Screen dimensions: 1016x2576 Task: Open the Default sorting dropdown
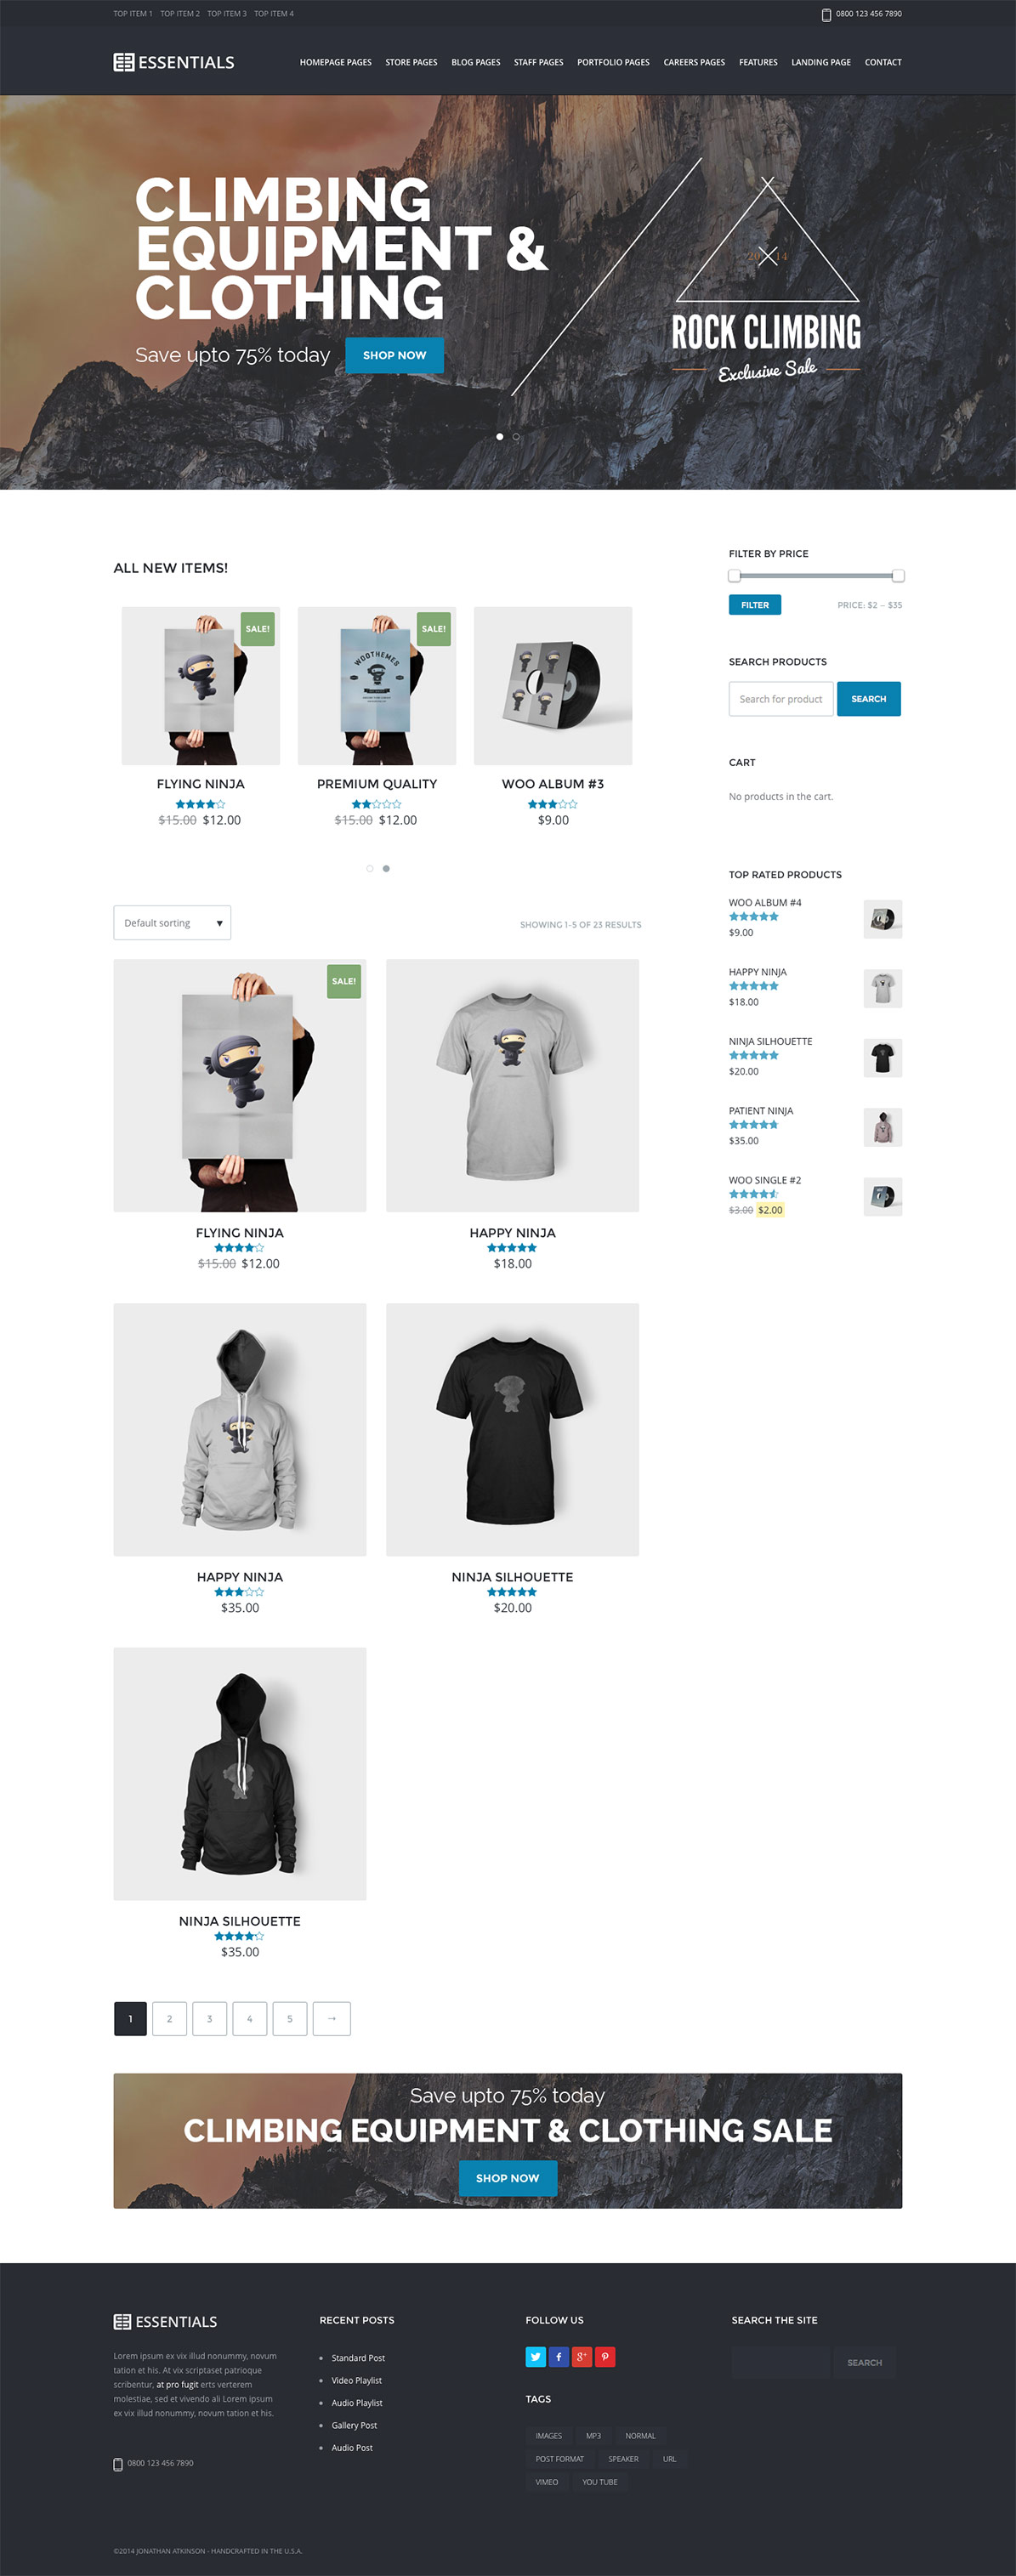pyautogui.click(x=172, y=922)
